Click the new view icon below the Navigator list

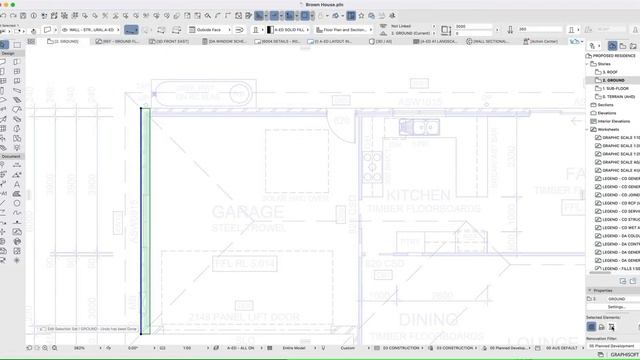click(x=623, y=281)
